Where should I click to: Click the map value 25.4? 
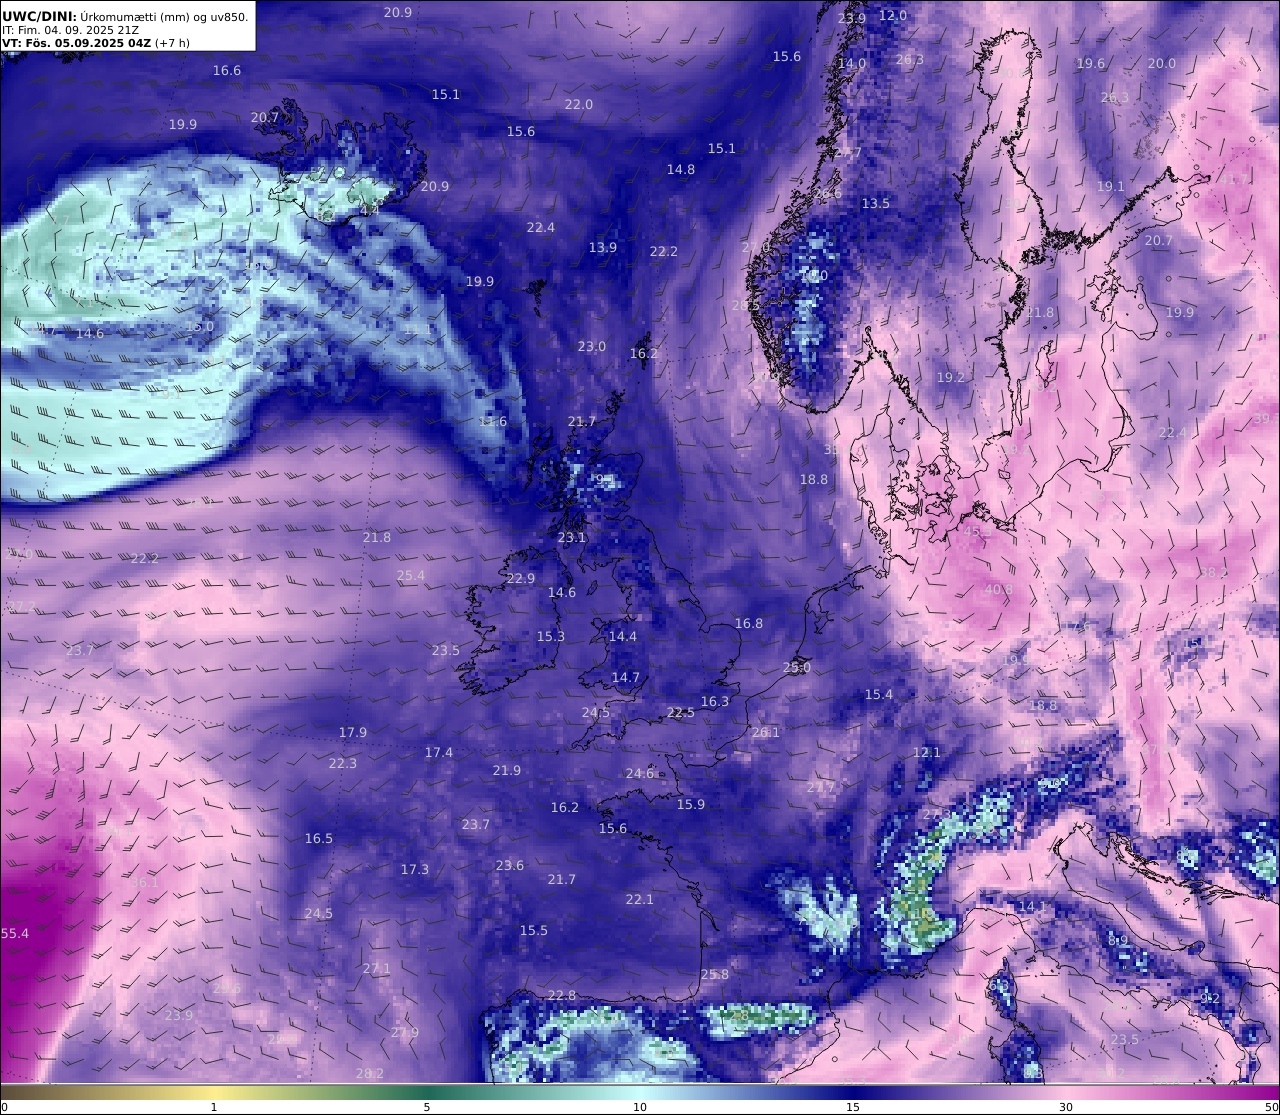[411, 576]
